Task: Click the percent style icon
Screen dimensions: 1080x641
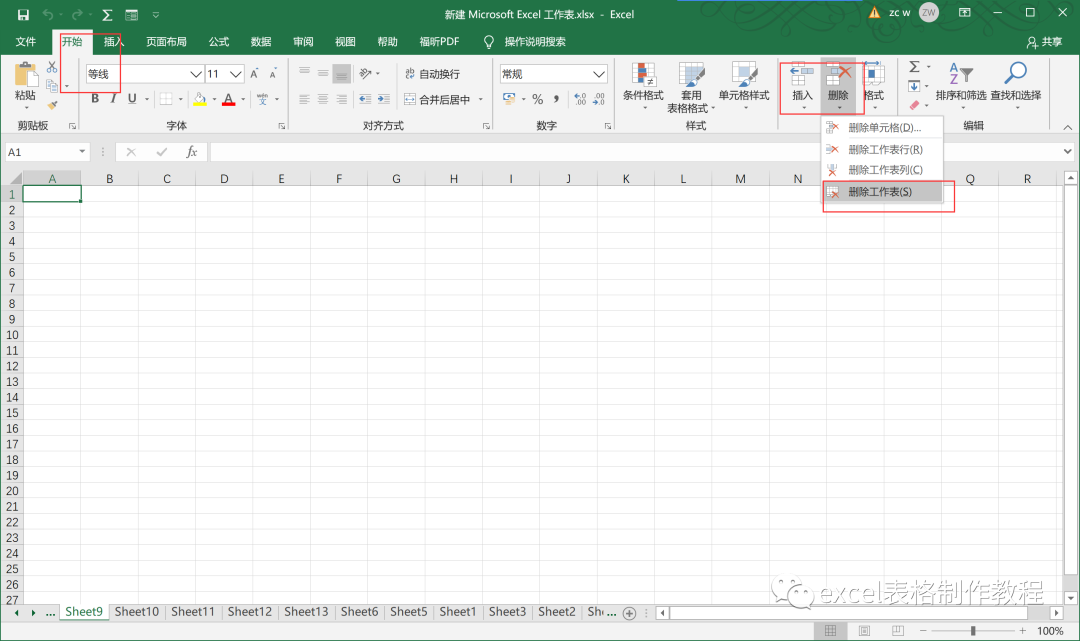Action: click(537, 99)
